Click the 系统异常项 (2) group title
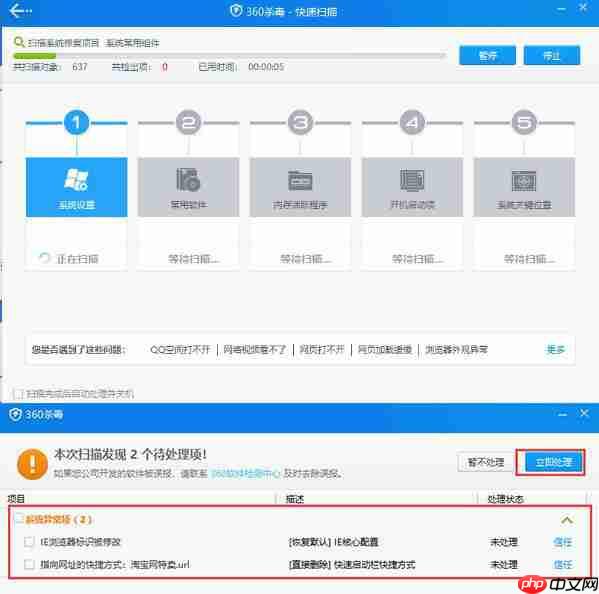Viewport: 599px width, 594px height. coord(59,519)
